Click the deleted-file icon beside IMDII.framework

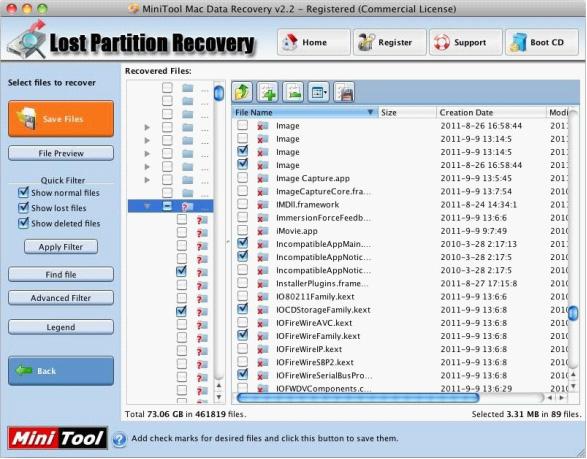[x=262, y=205]
